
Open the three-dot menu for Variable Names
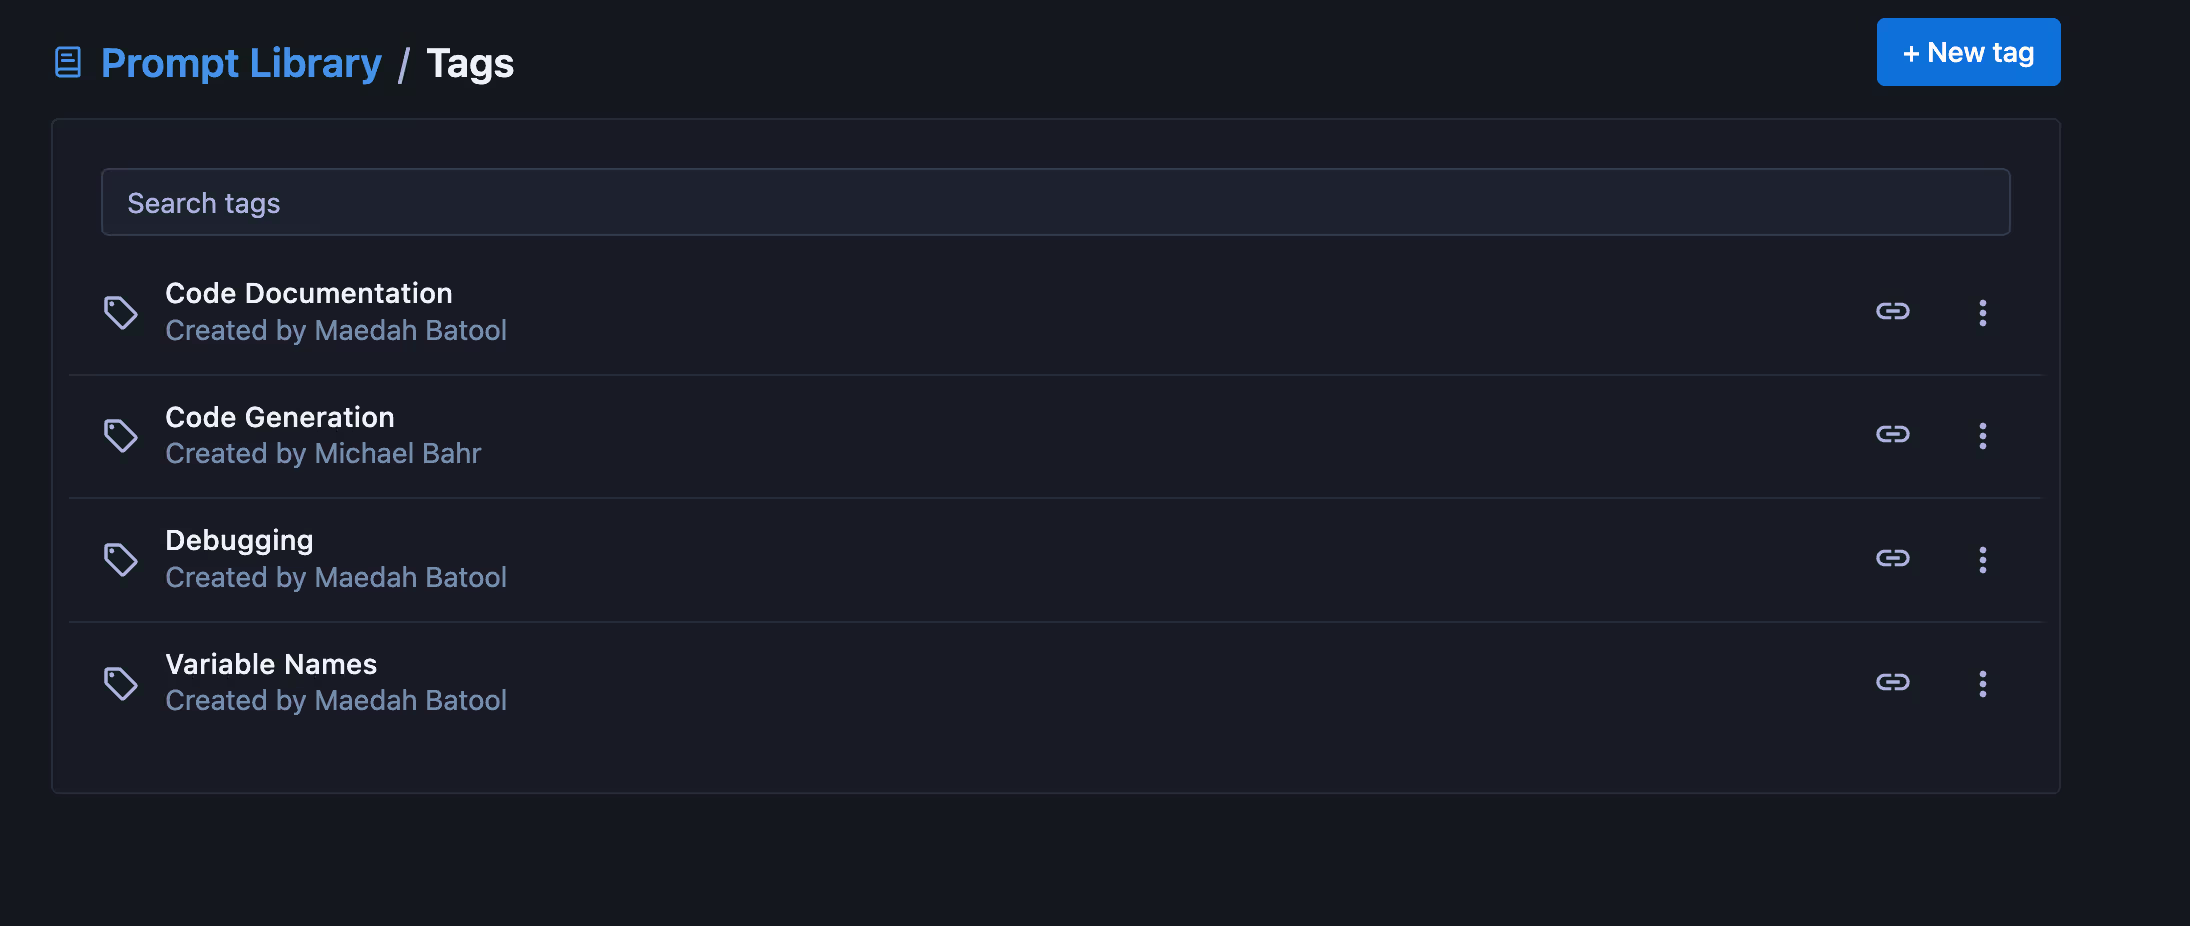tap(1983, 683)
